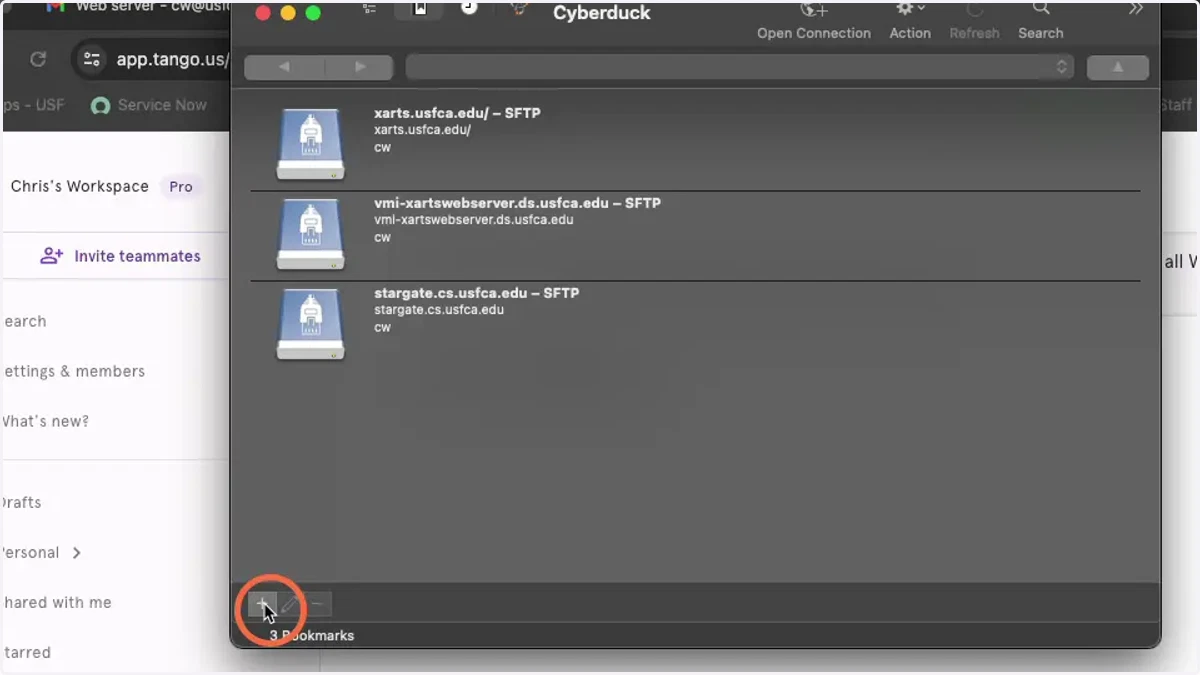Viewport: 1200px width, 675px height.
Task: Click the Pro badge in Tango
Action: 181,186
